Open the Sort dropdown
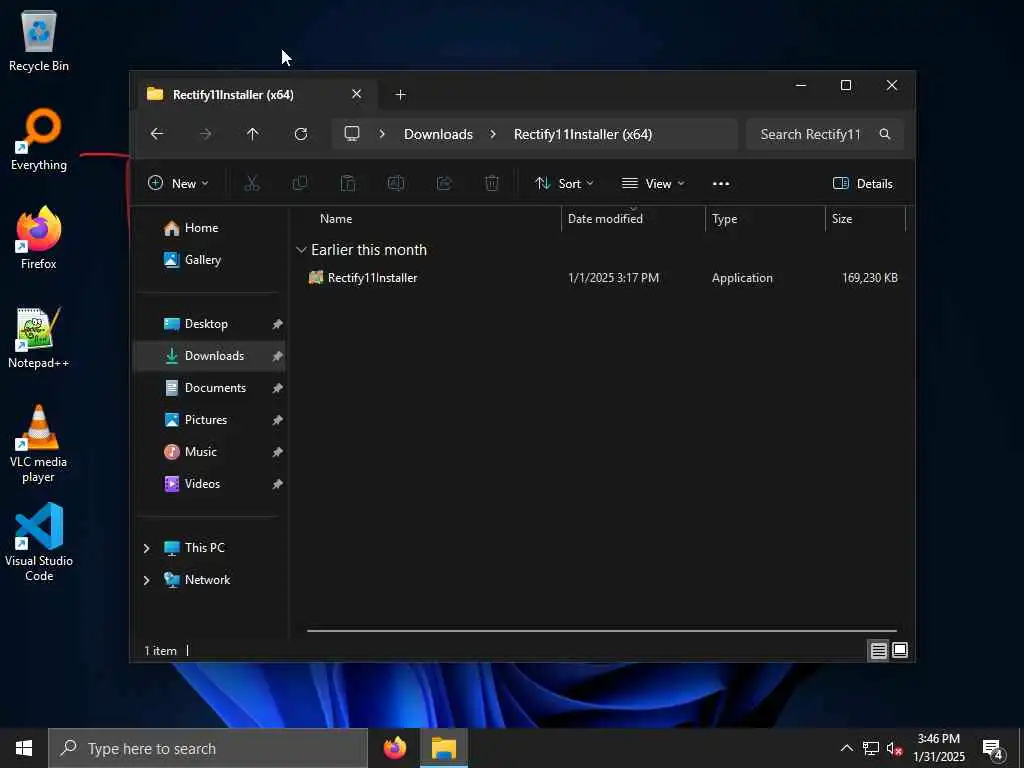Screen dimensions: 1024x768 (x=564, y=184)
